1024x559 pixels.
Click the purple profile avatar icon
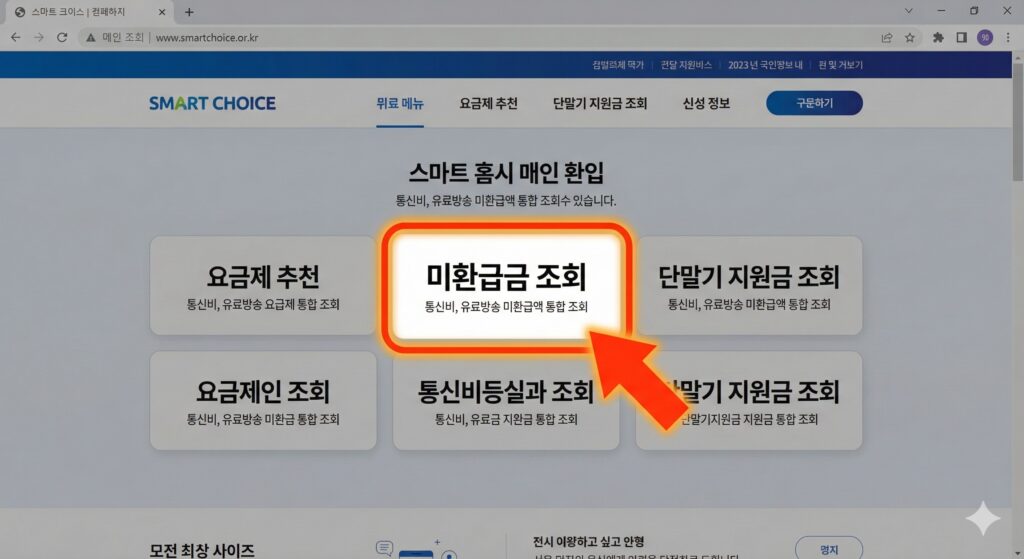tap(984, 37)
